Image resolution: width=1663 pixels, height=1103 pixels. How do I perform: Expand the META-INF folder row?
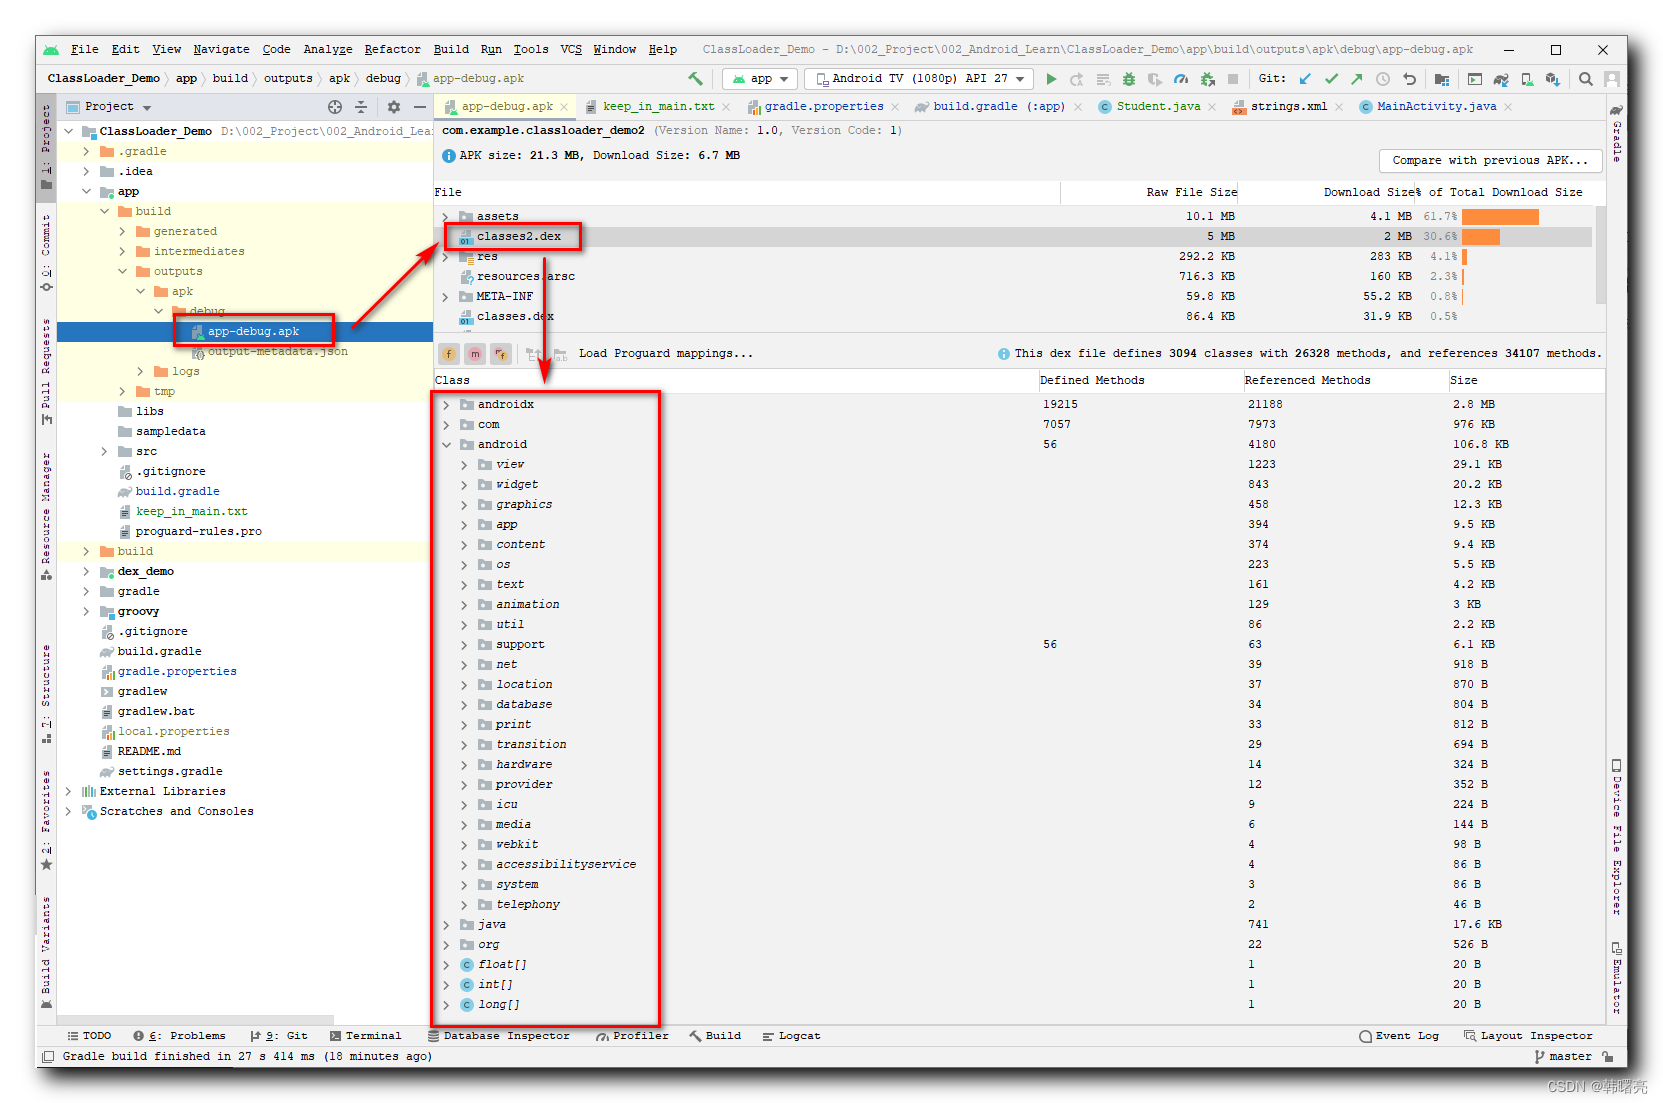point(445,296)
